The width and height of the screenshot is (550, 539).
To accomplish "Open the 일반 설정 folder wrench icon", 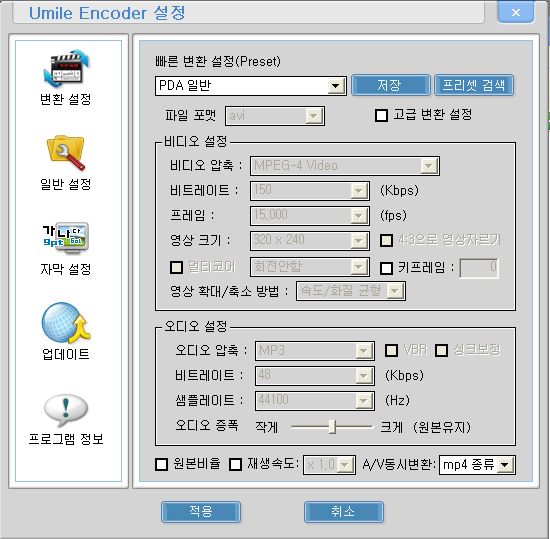I will (66, 153).
